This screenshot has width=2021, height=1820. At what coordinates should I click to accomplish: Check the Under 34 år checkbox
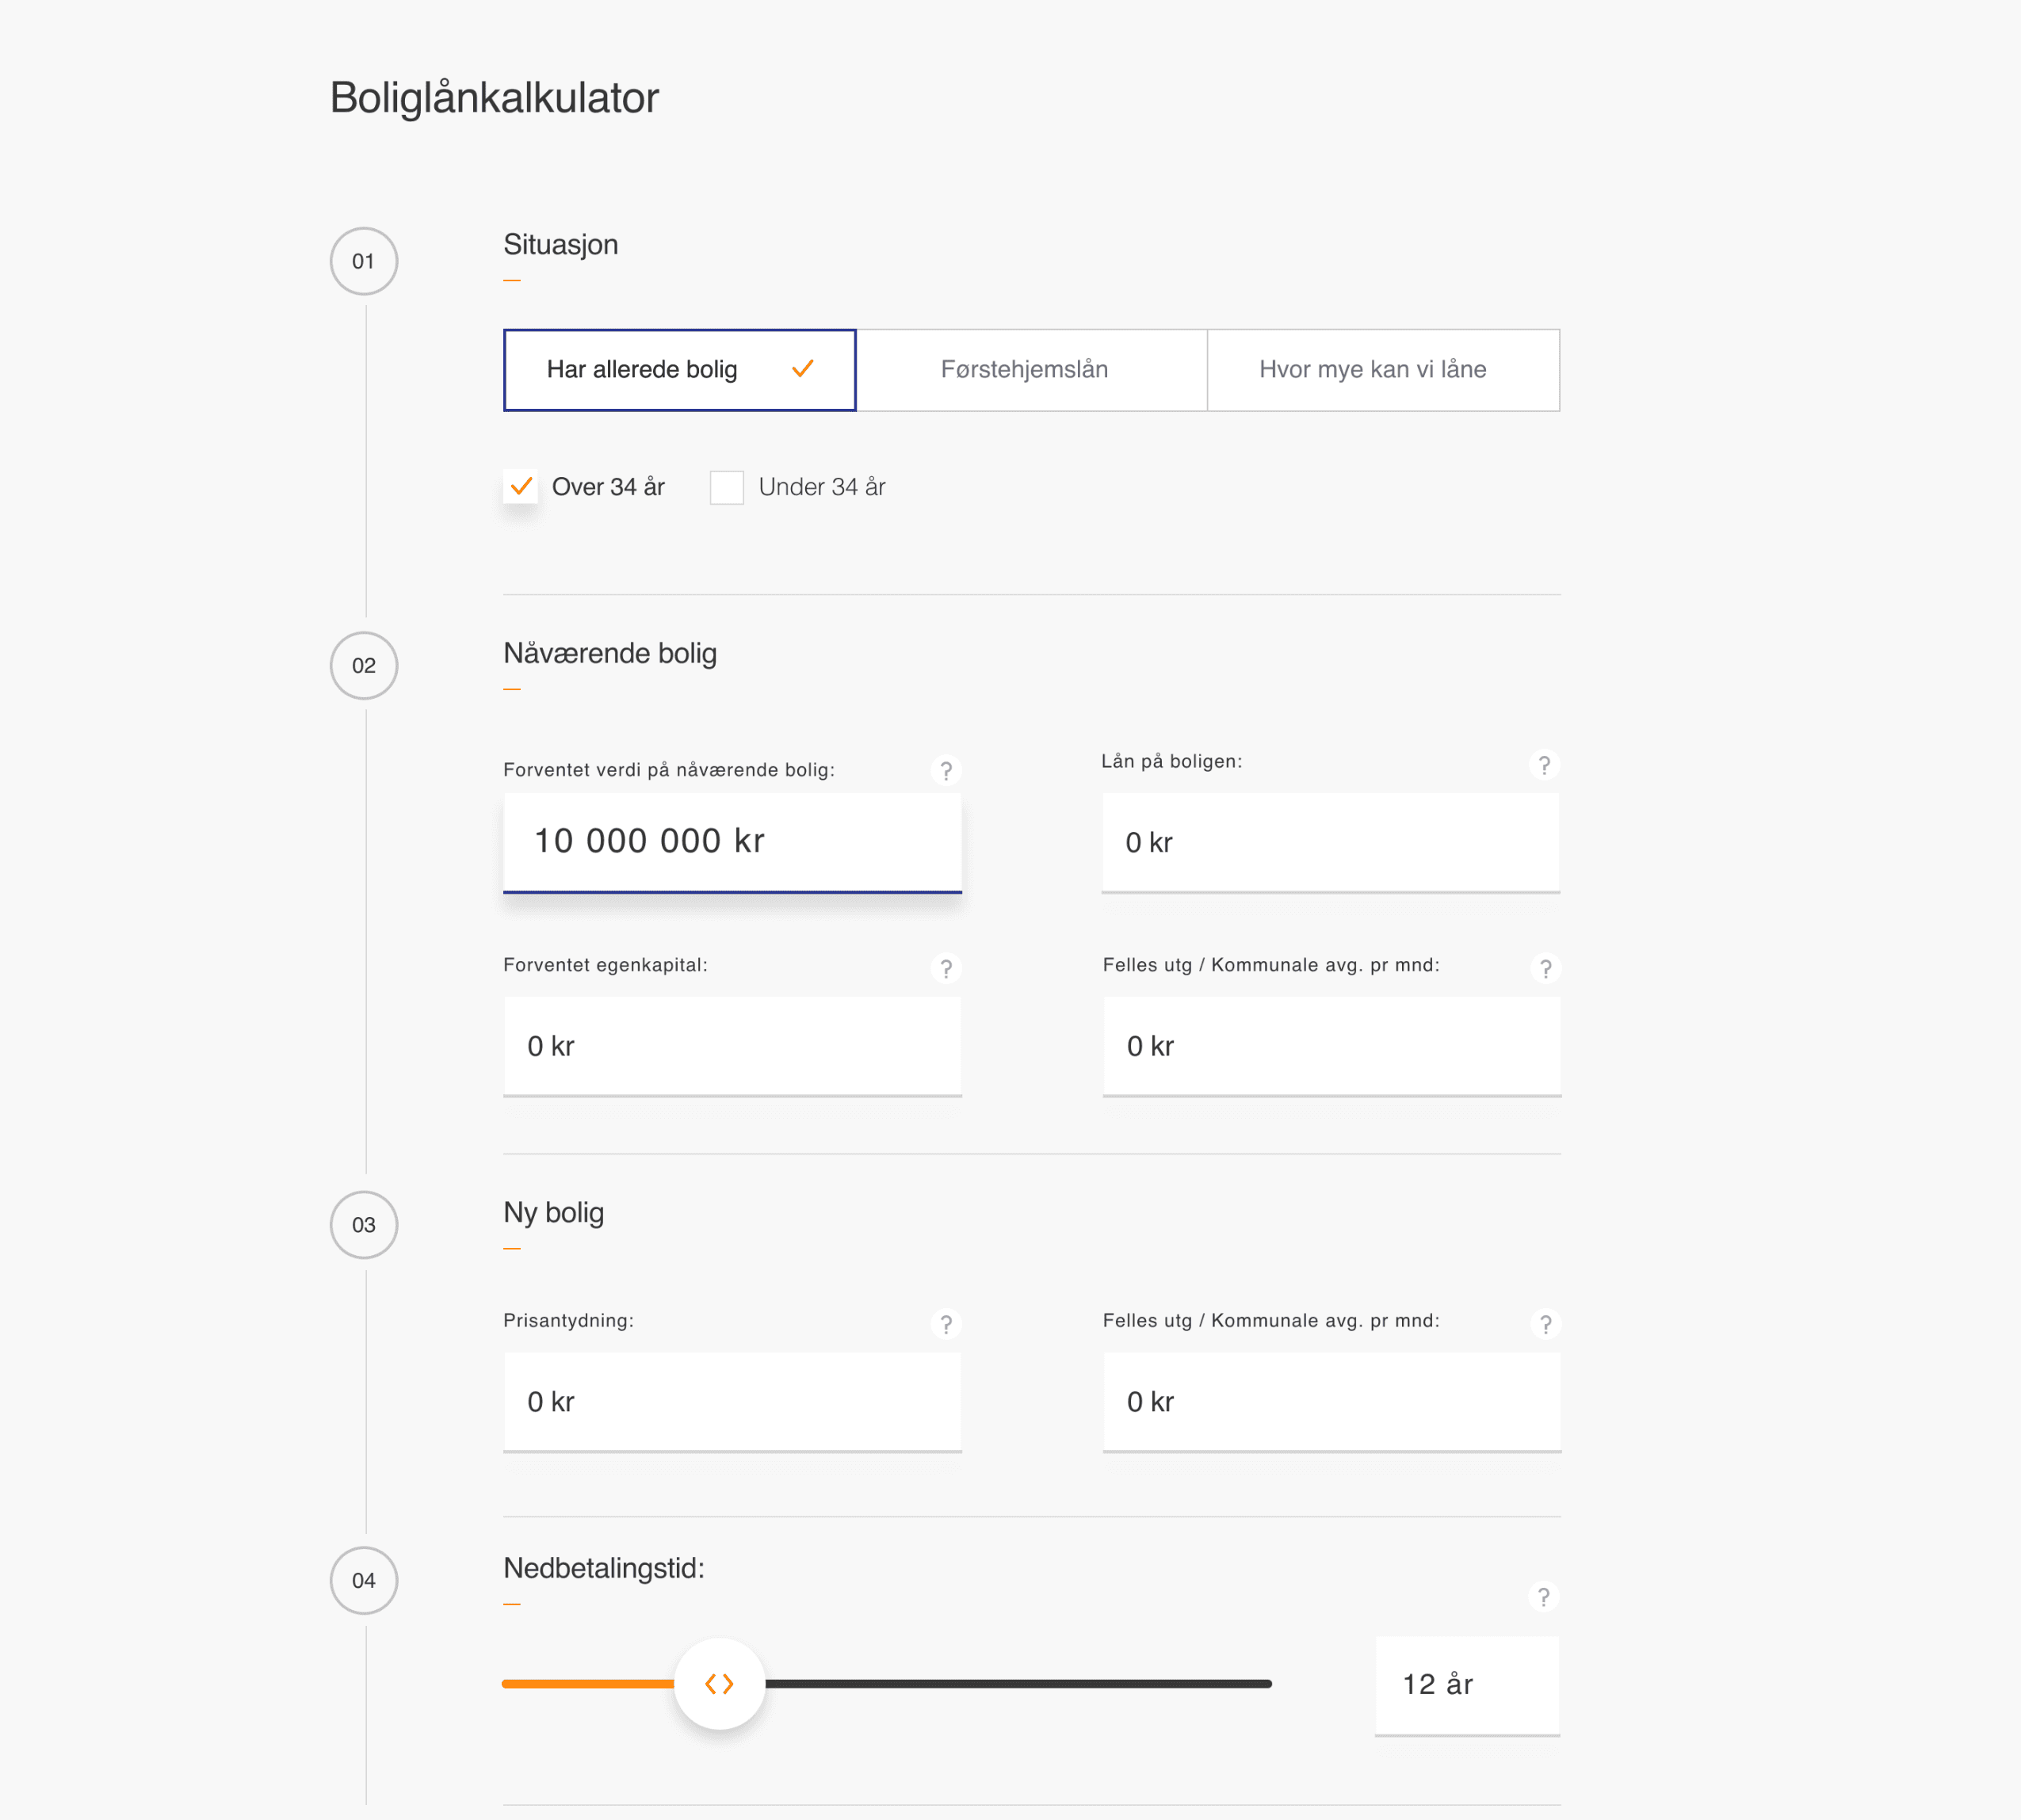tap(727, 487)
